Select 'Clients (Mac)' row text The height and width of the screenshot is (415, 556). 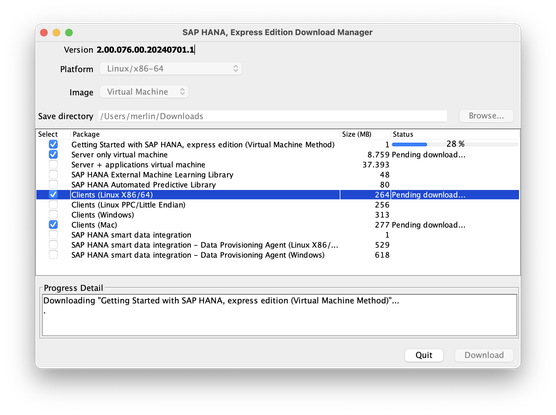pos(94,225)
